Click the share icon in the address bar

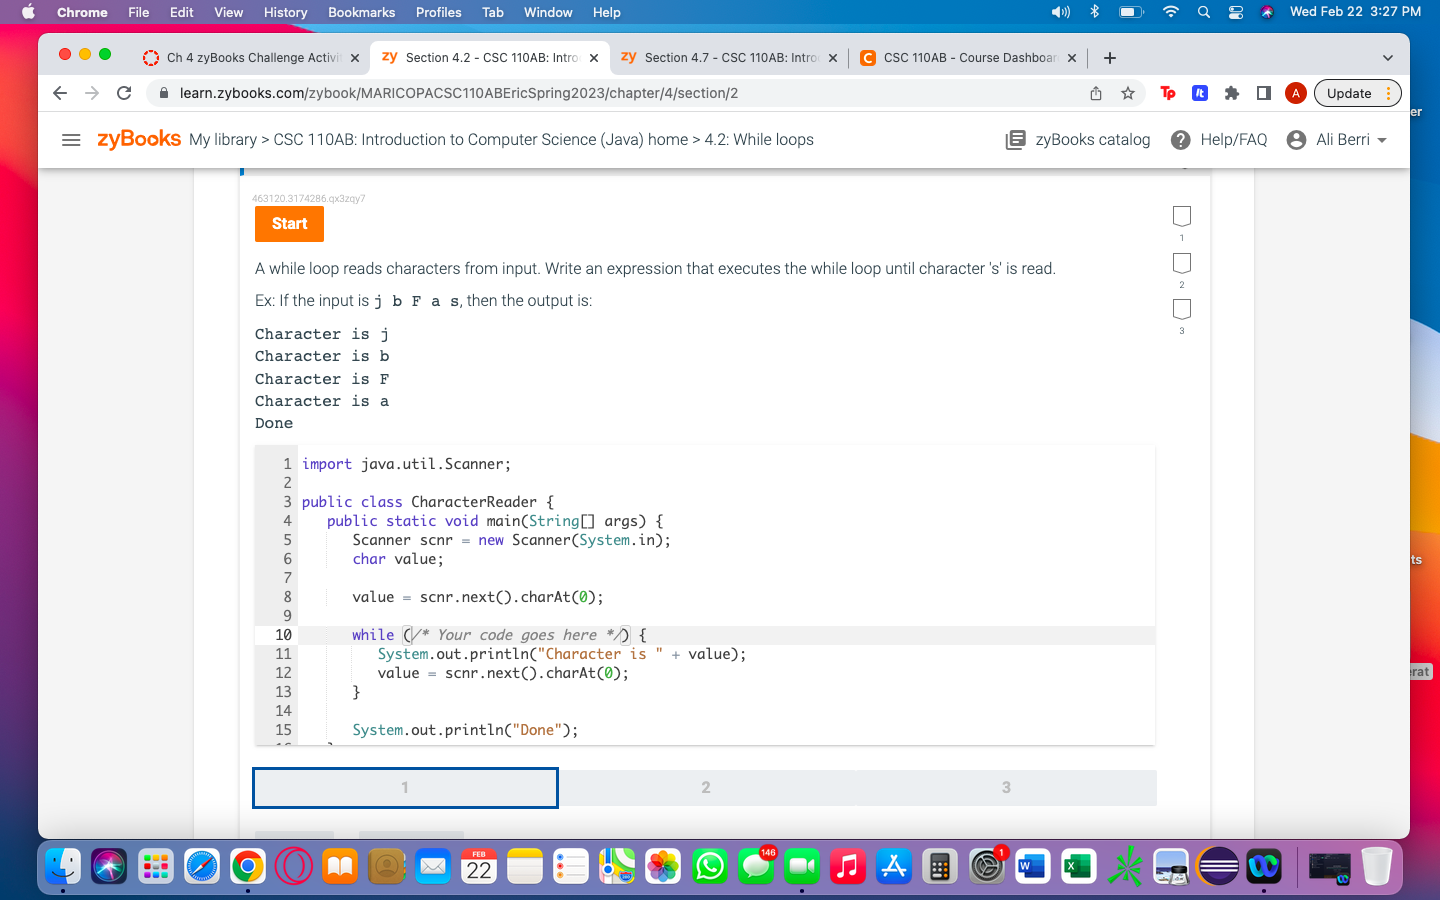1096,93
